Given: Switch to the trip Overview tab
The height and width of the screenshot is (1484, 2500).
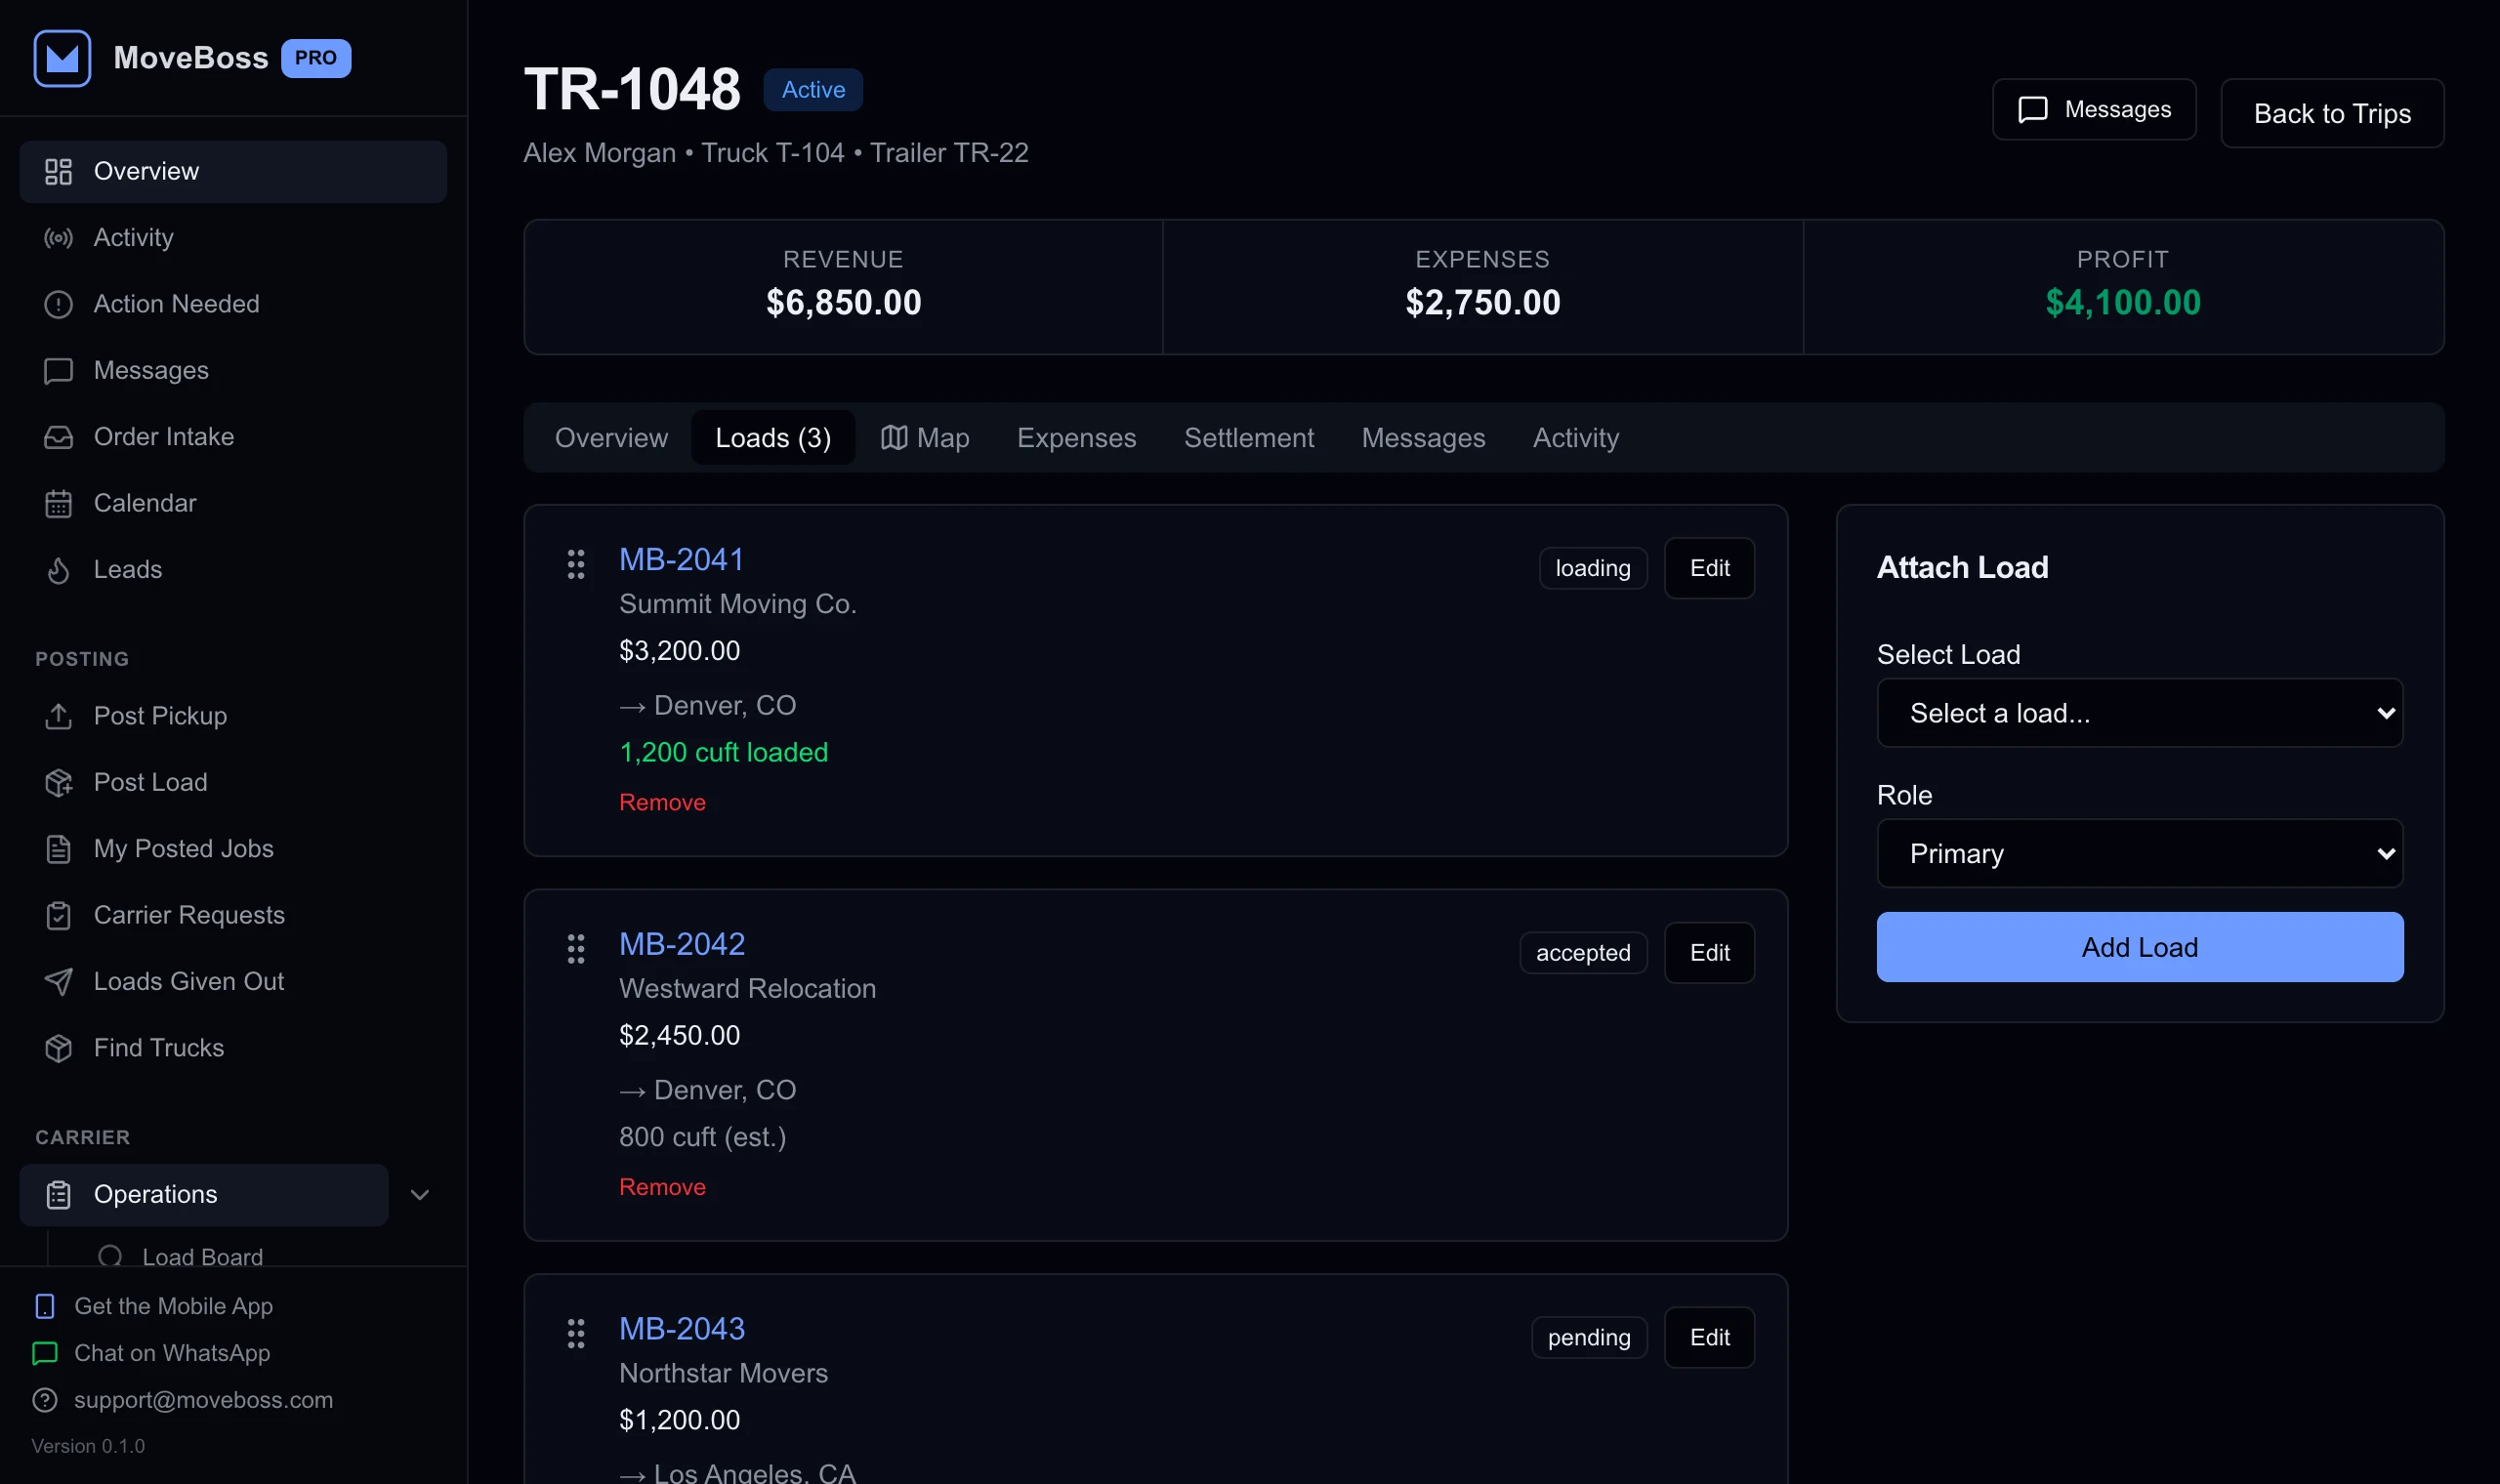Looking at the screenshot, I should (x=611, y=437).
